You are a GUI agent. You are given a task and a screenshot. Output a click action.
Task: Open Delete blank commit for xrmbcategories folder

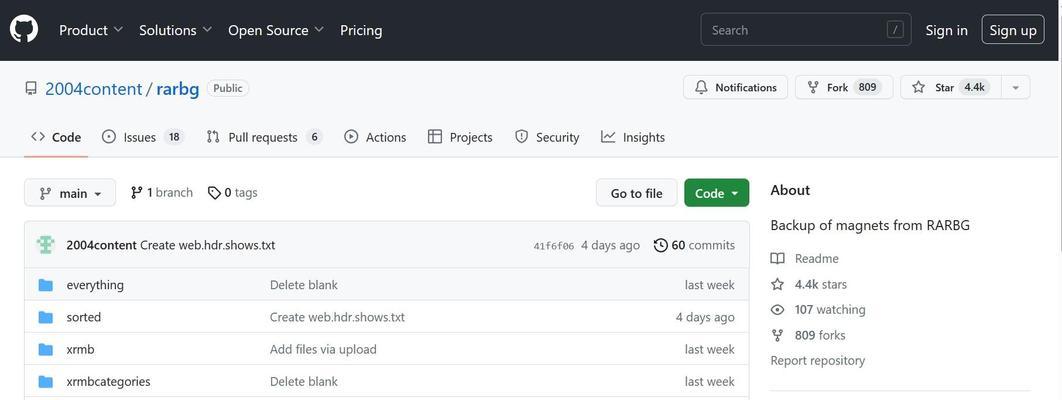[x=303, y=382]
